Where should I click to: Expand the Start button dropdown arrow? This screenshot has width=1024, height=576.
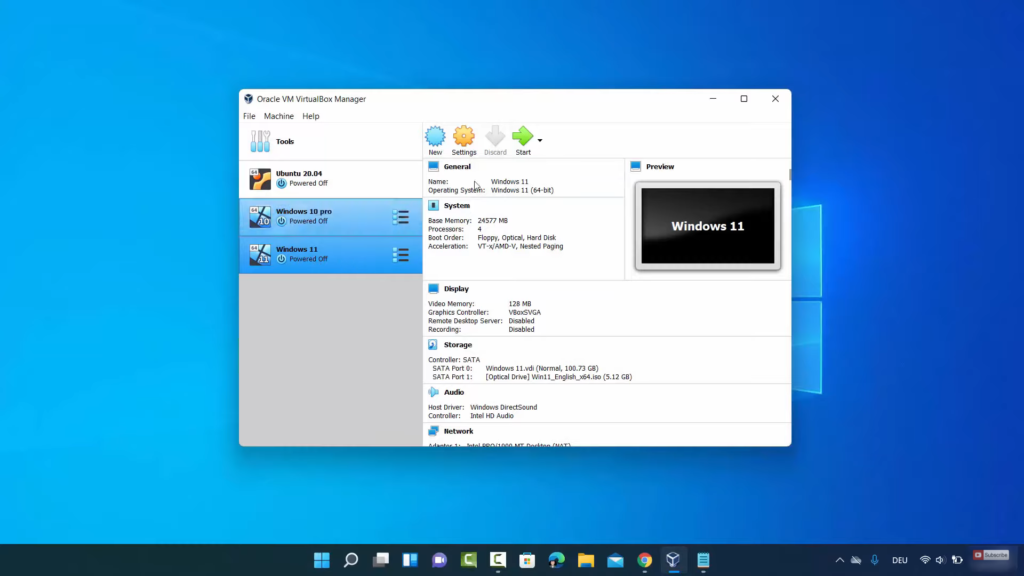[x=540, y=141]
